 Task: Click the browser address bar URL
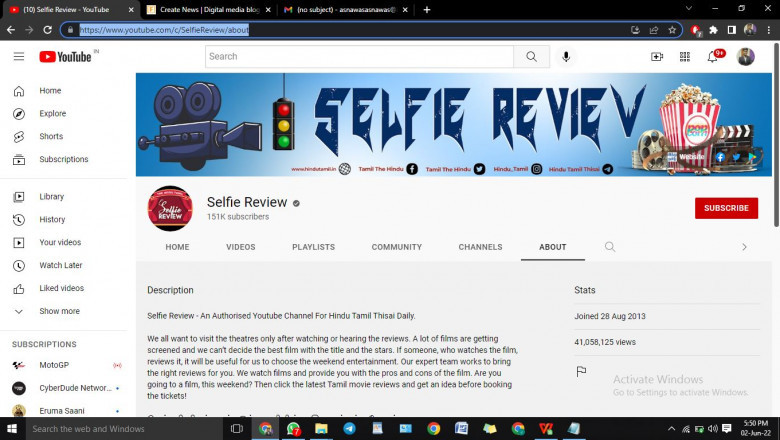(x=164, y=30)
